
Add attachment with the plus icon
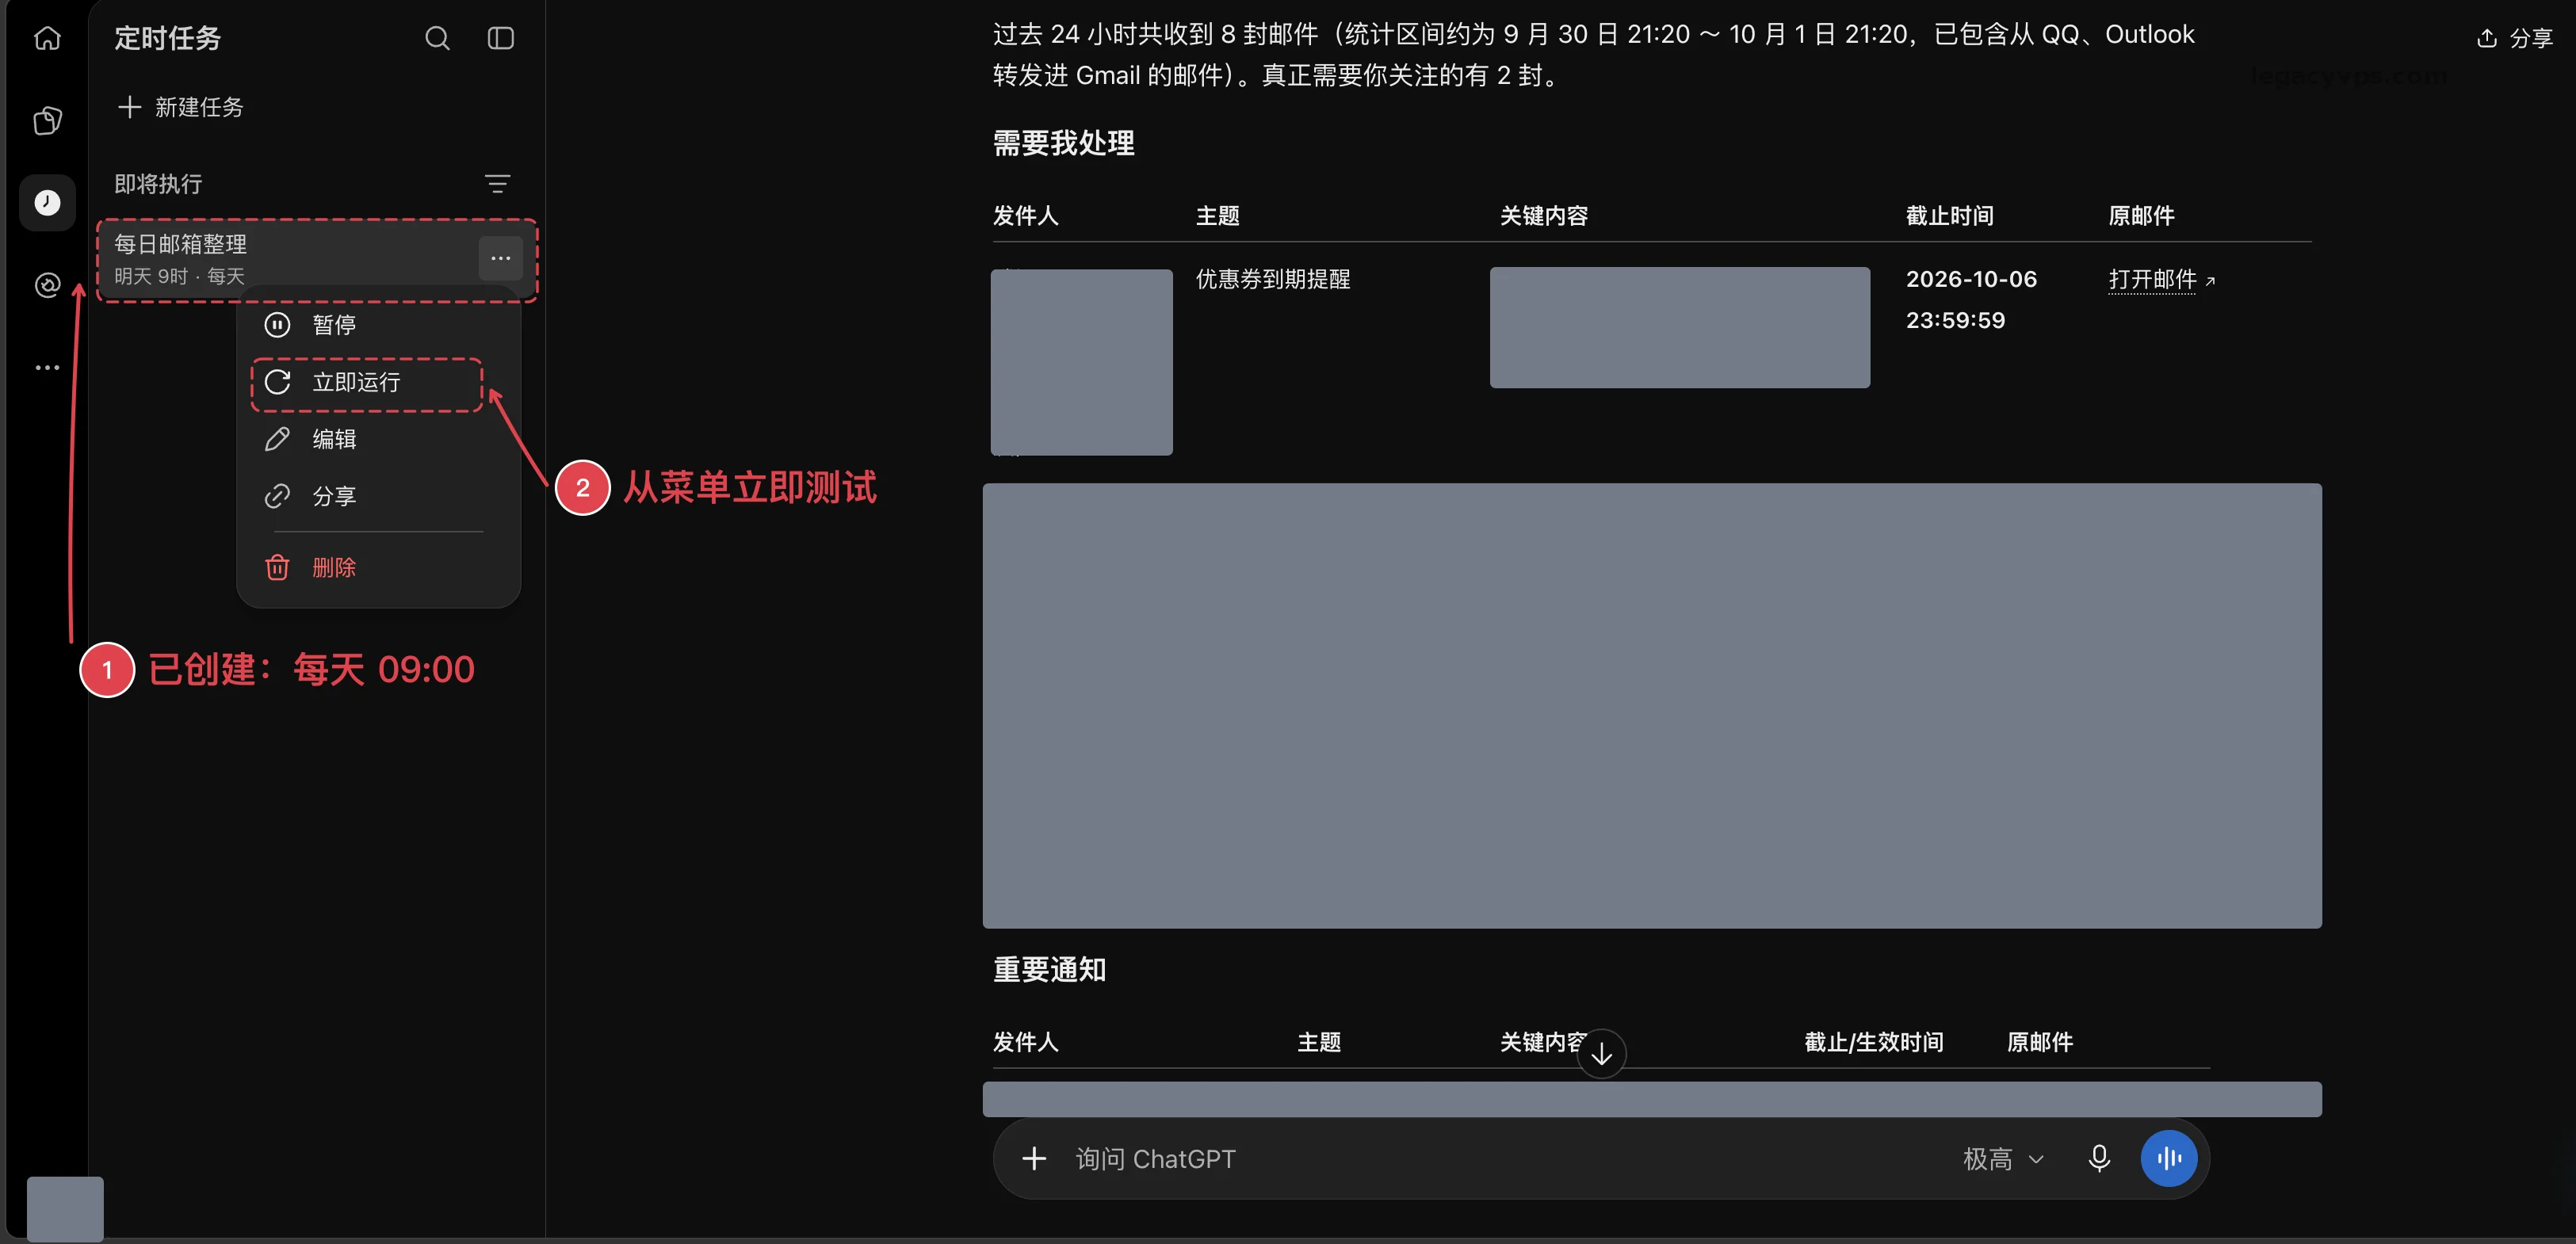click(1034, 1158)
